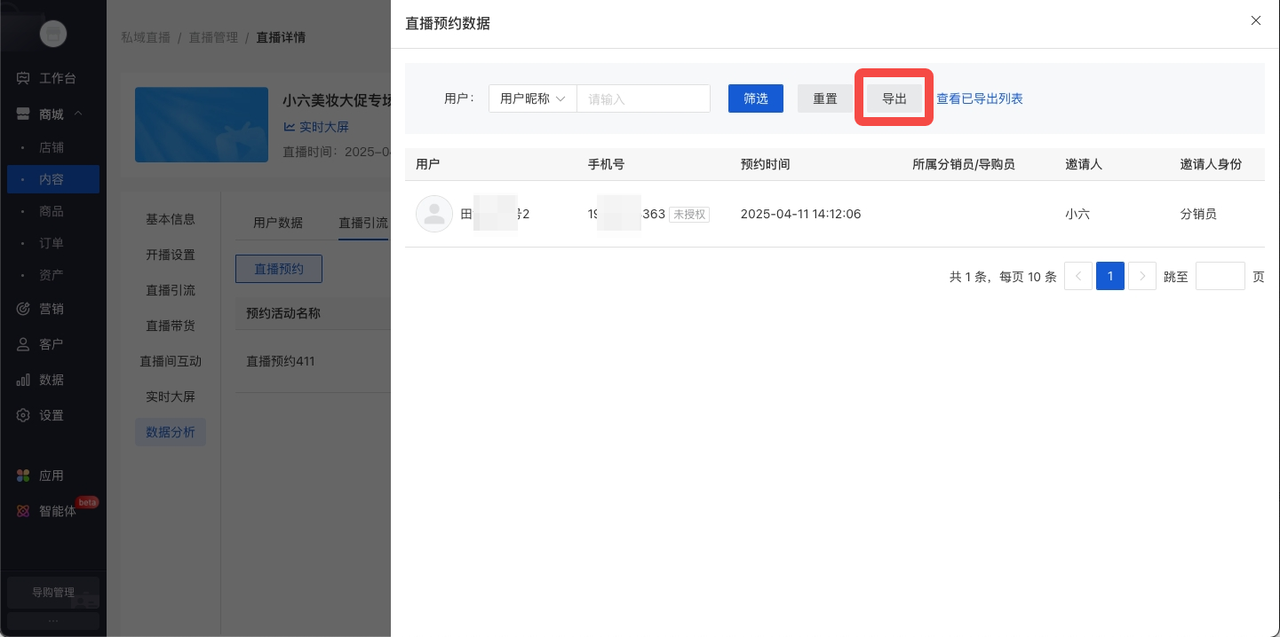
Task: Select 数据分析 in the detail menu
Action: [x=170, y=431]
